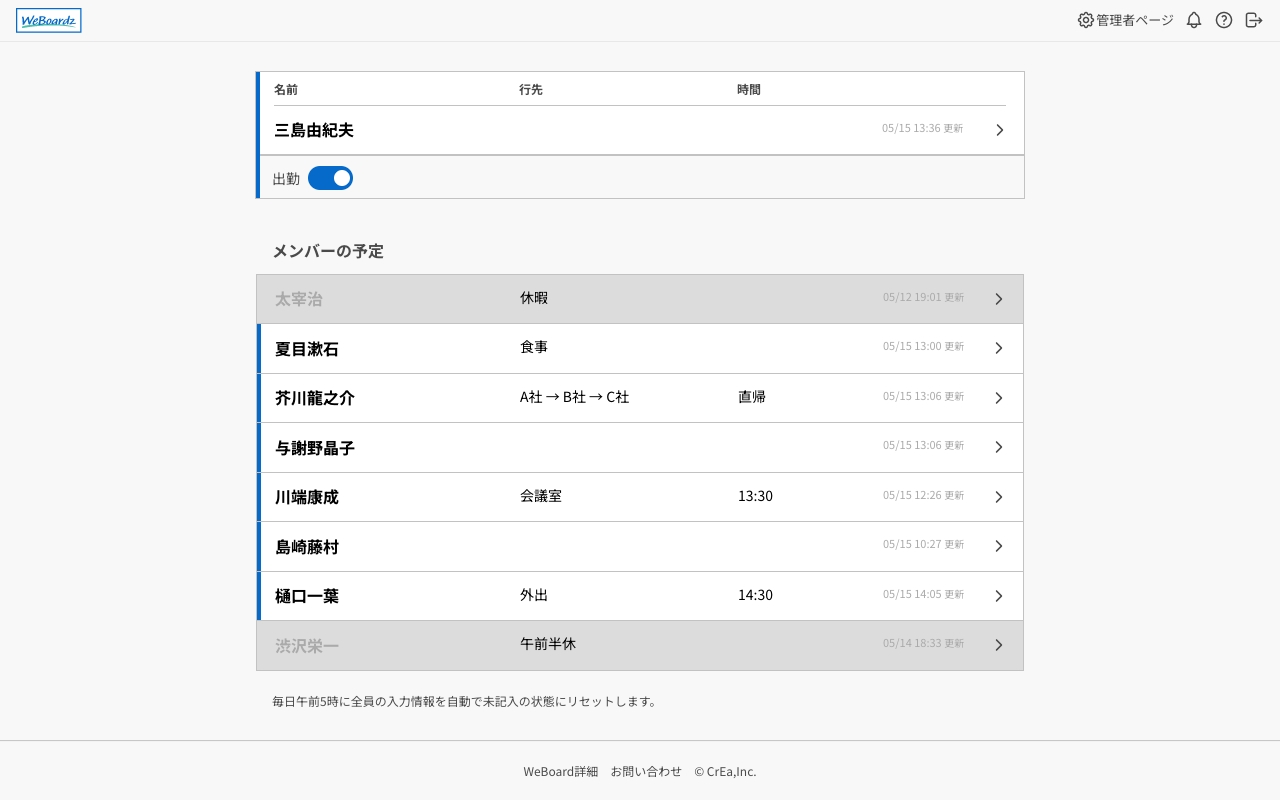
Task: Open the 管理者ページ menu item
Action: 1134,20
